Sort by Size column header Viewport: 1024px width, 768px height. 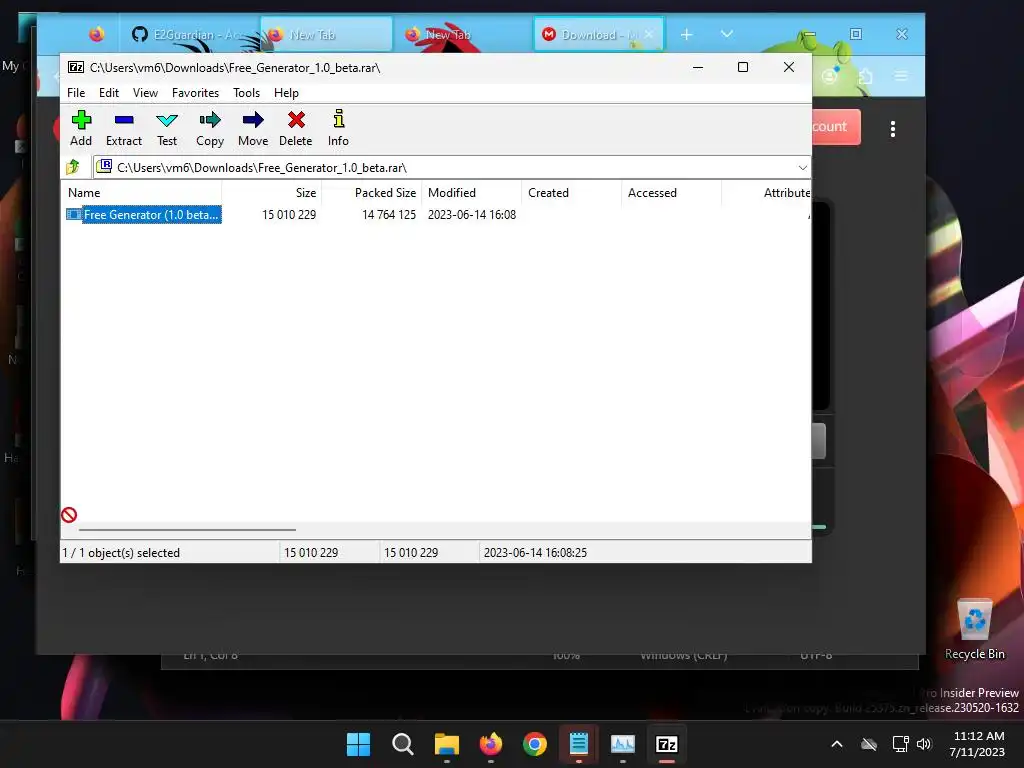[271, 193]
